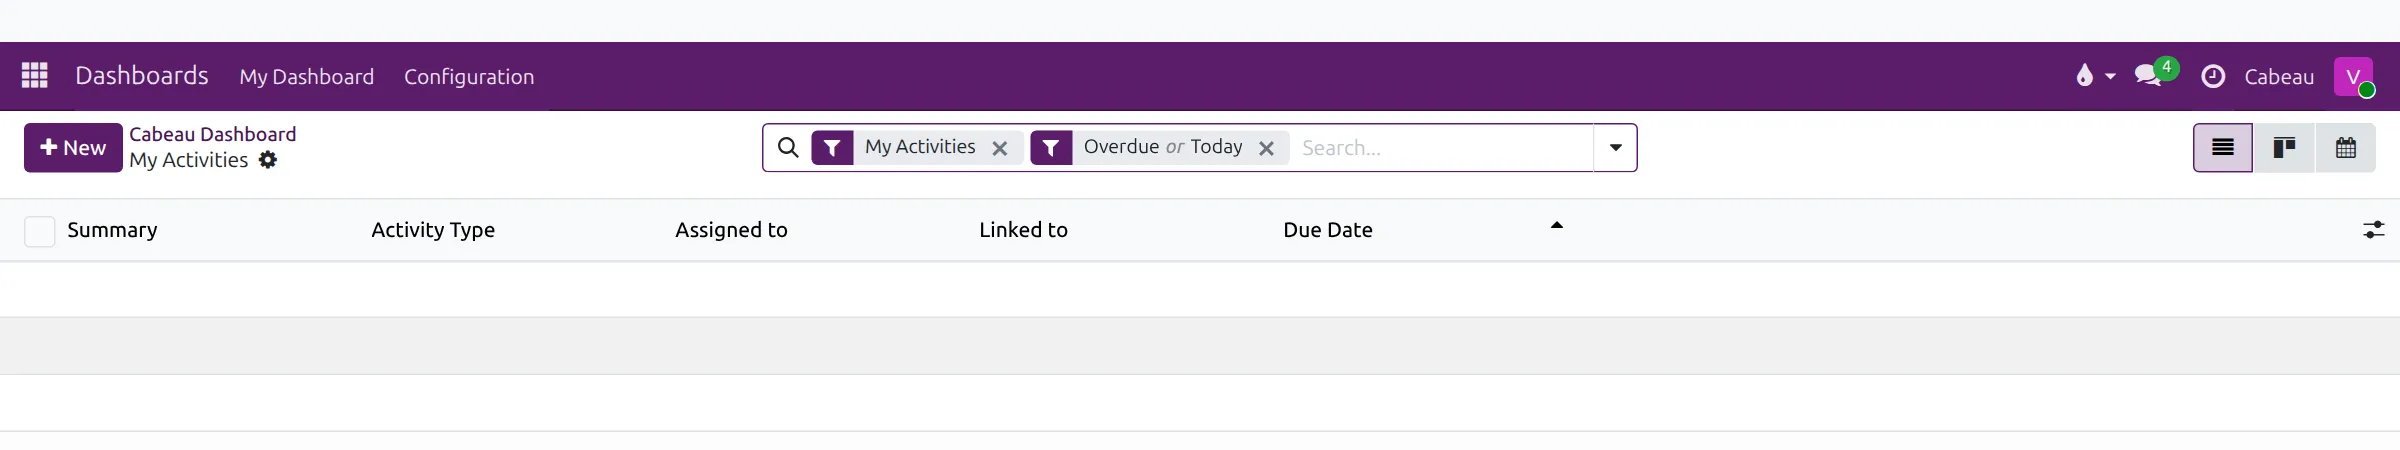Viewport: 2400px width, 450px height.
Task: Remove the My Activities filter
Action: coord(999,148)
